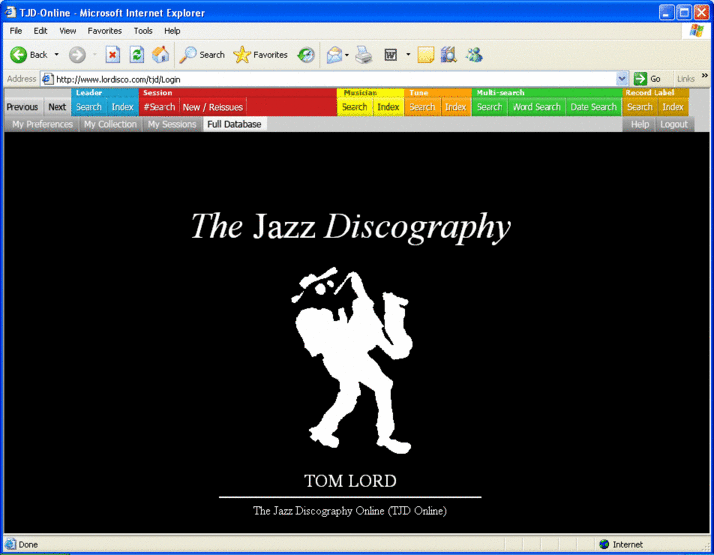714x555 pixels.
Task: Click the IE icon in title bar
Action: coord(10,12)
